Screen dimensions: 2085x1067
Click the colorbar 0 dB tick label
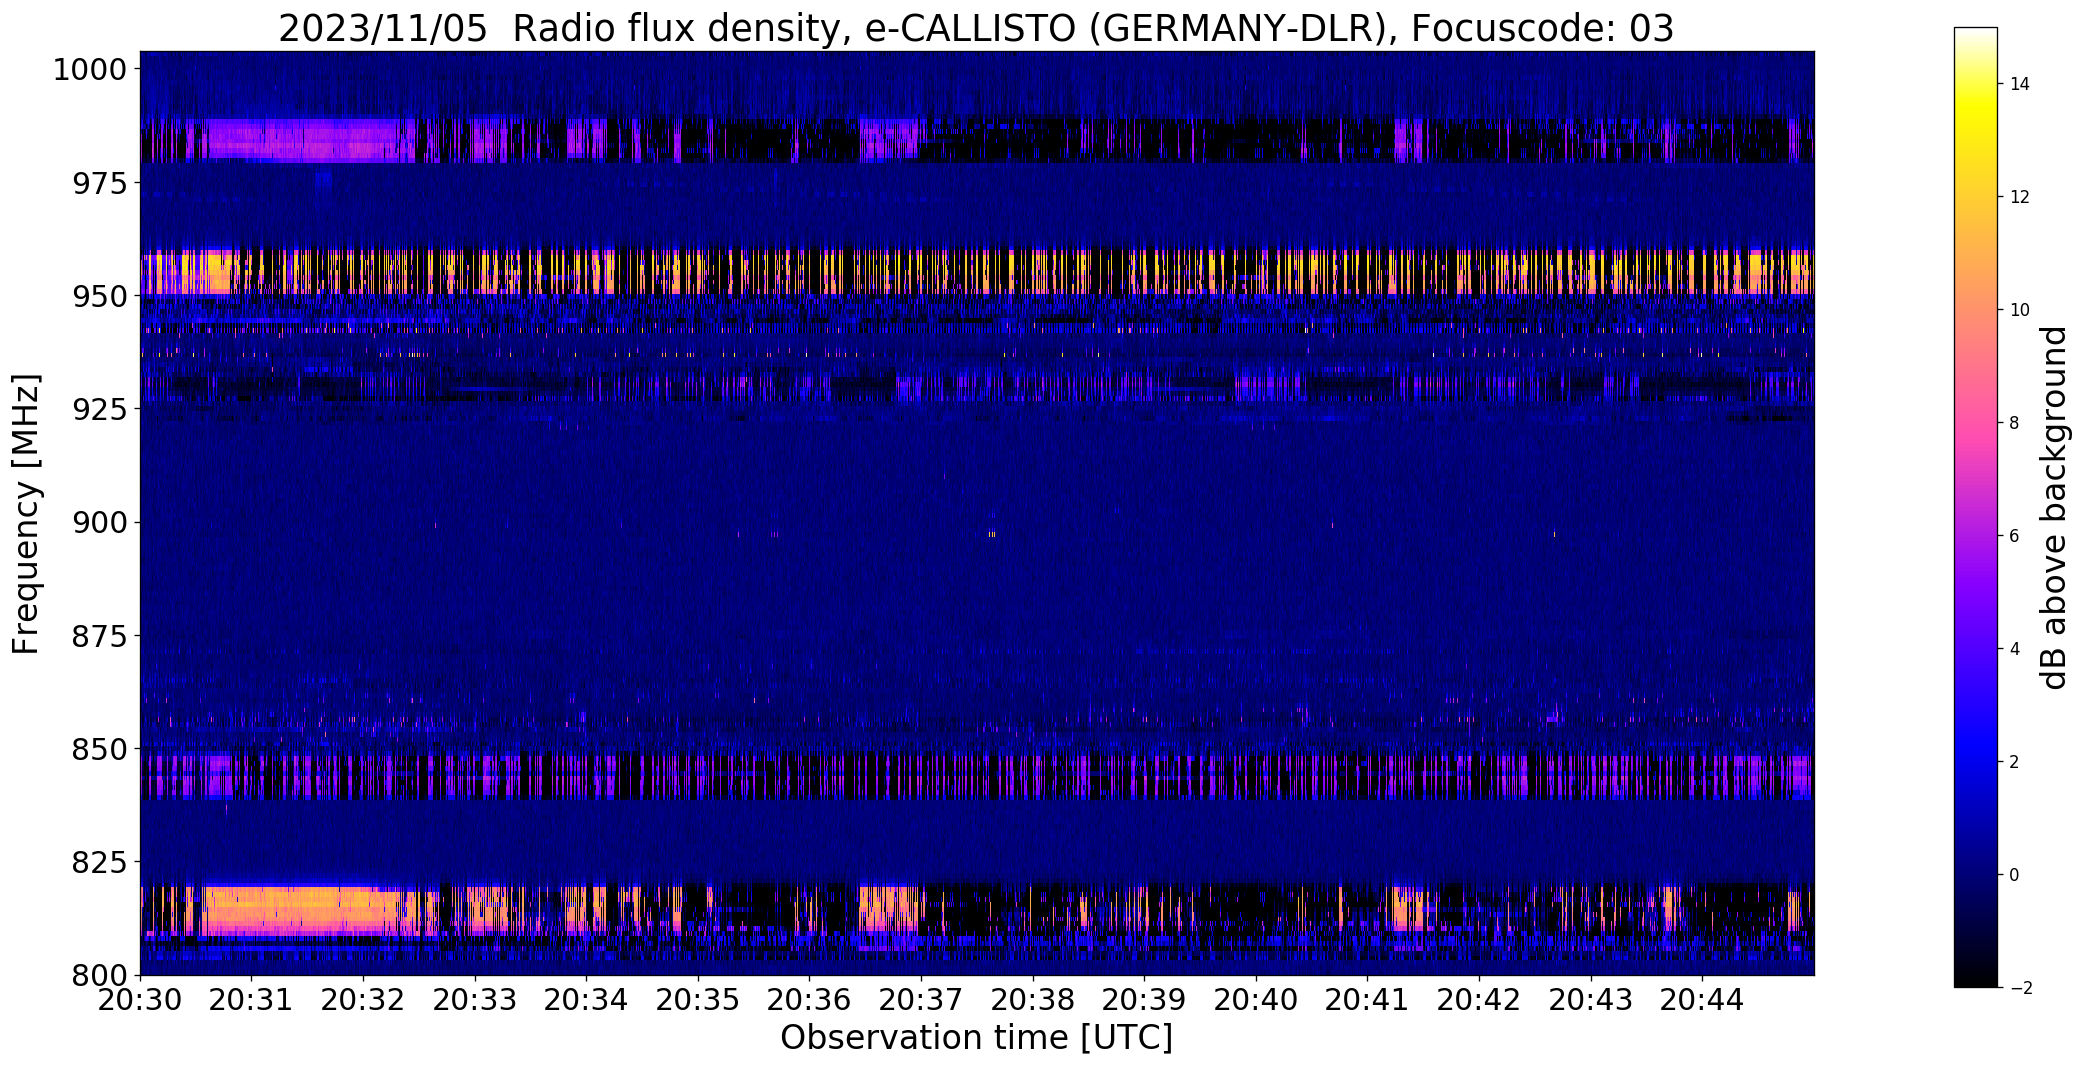tap(2015, 875)
